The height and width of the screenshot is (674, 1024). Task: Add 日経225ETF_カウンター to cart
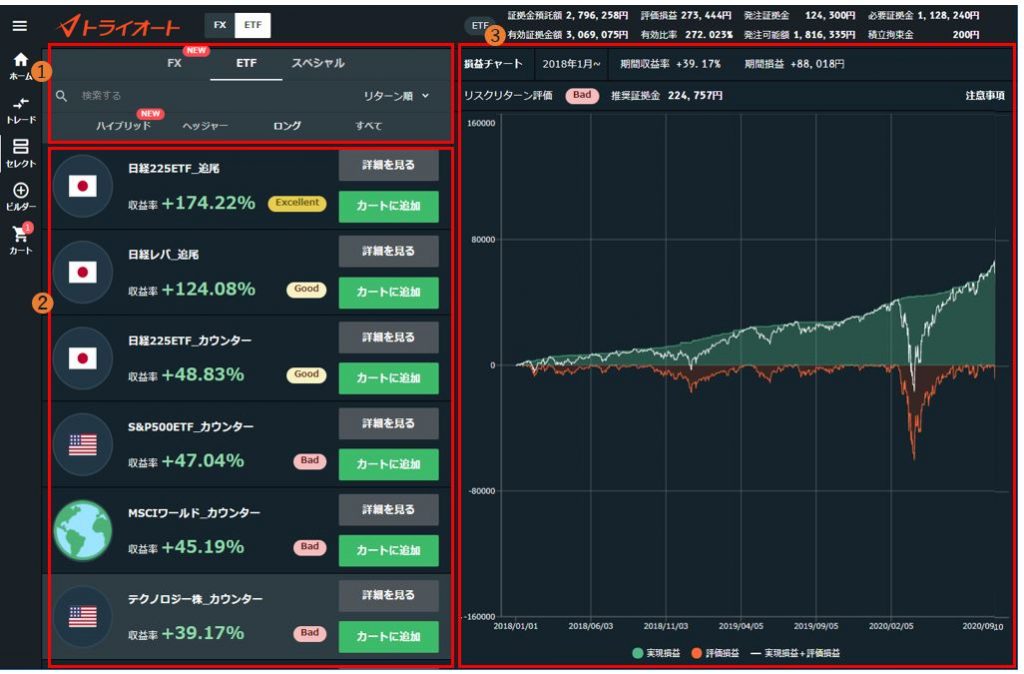(389, 379)
